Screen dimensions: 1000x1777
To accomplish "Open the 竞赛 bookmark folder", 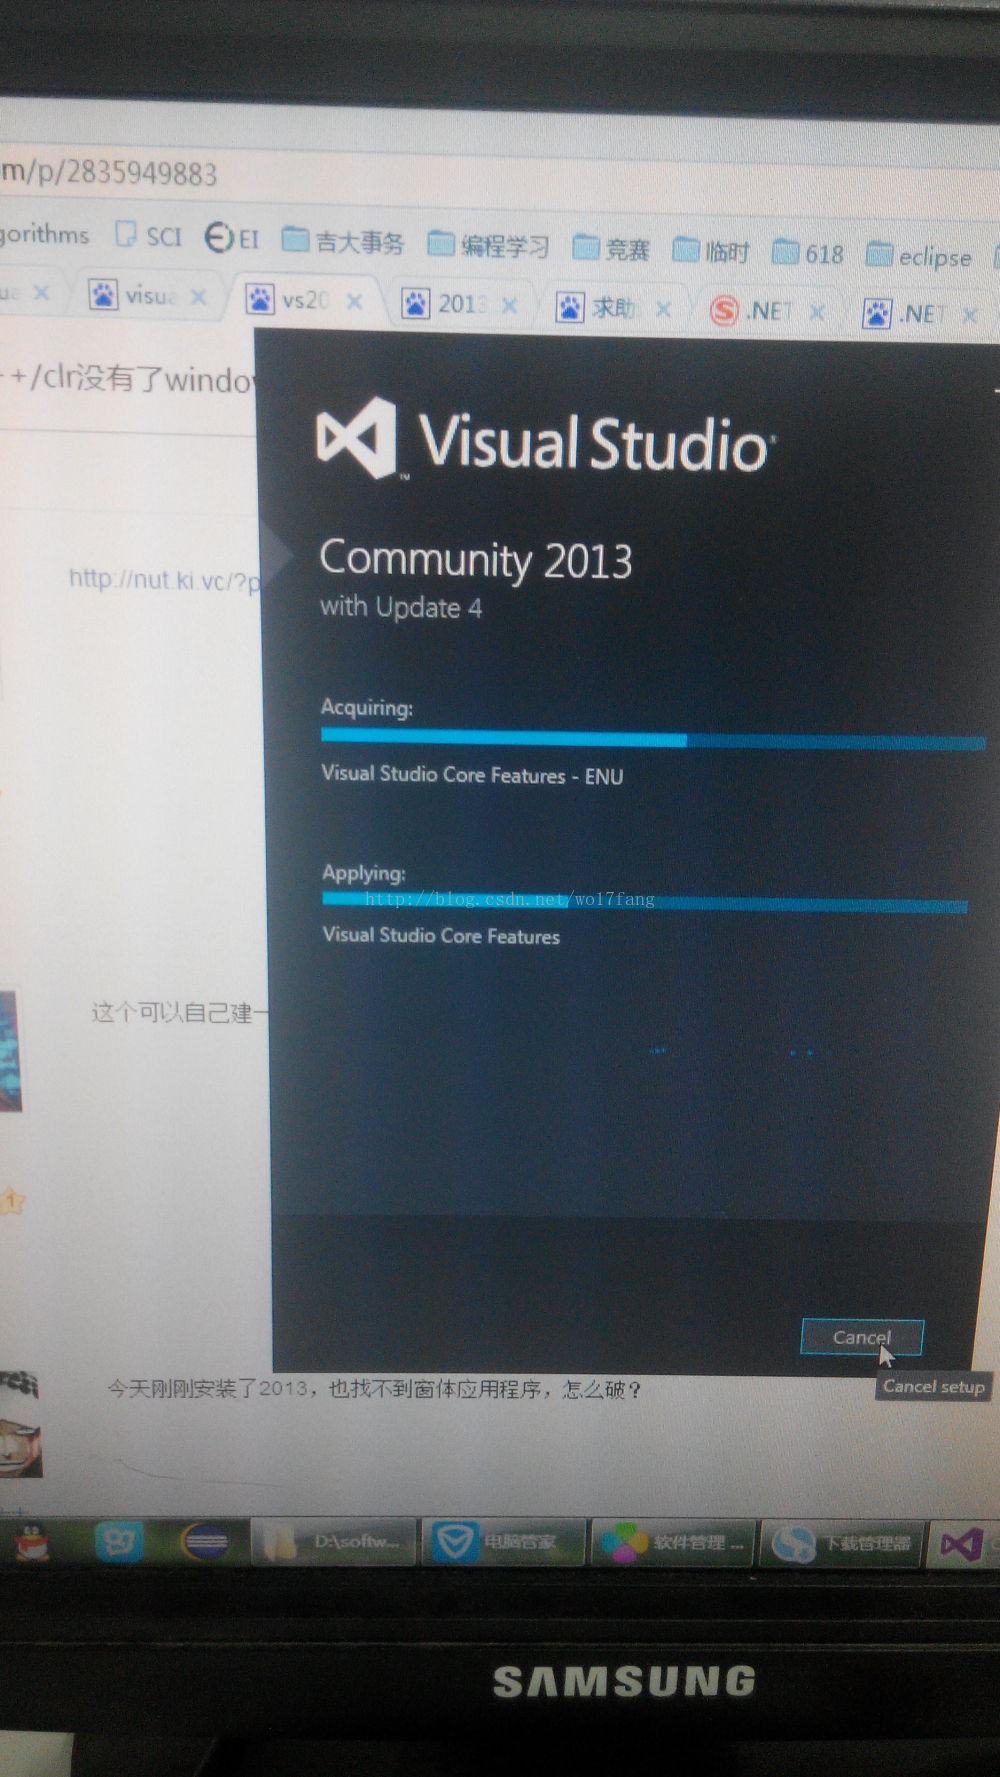I will [x=612, y=248].
